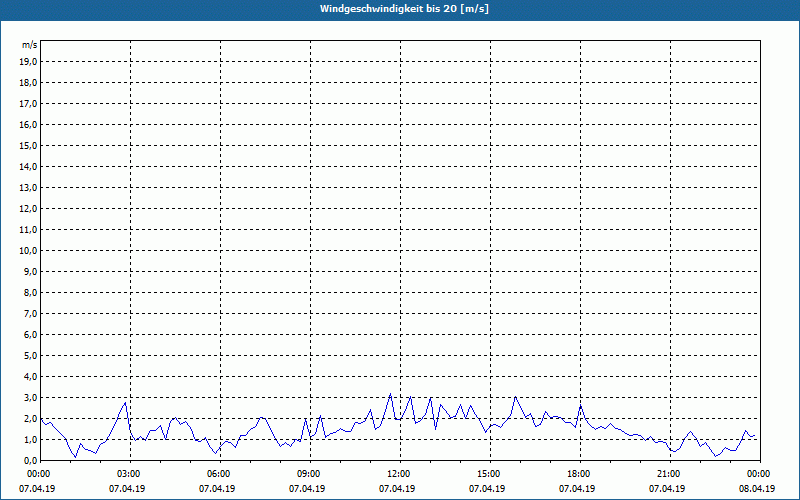Select the 1,0 y-axis label
The height and width of the screenshot is (500, 800).
click(x=30, y=439)
